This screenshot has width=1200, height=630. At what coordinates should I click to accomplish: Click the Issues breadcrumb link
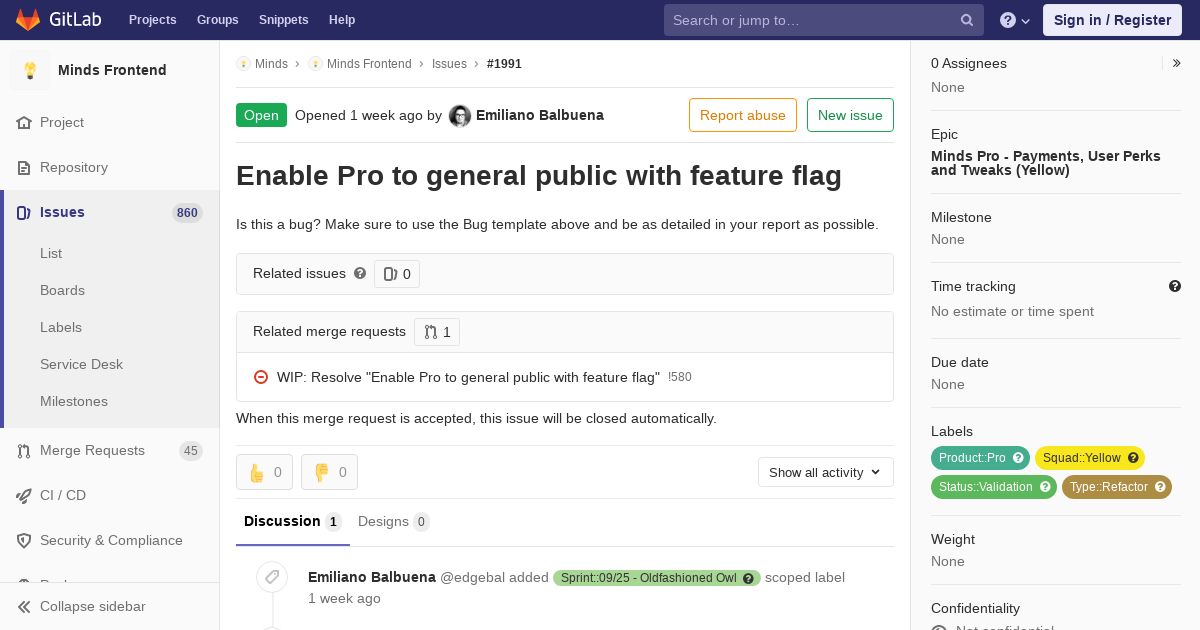pos(449,64)
